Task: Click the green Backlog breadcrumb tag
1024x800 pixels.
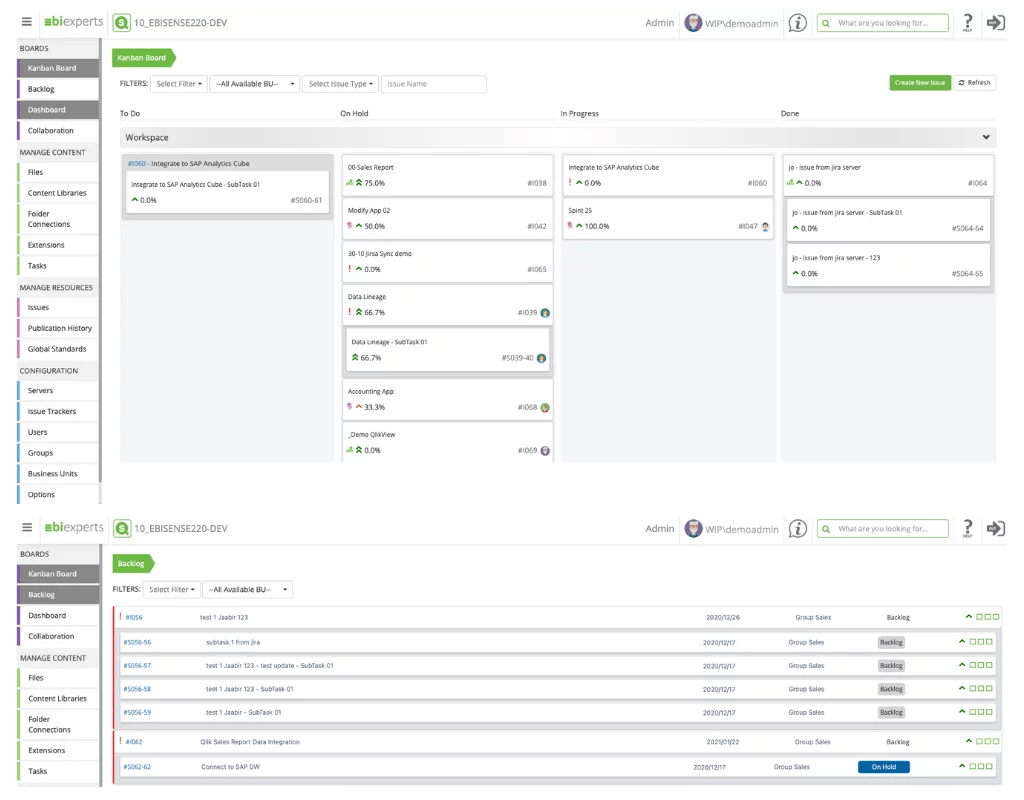Action: [133, 563]
